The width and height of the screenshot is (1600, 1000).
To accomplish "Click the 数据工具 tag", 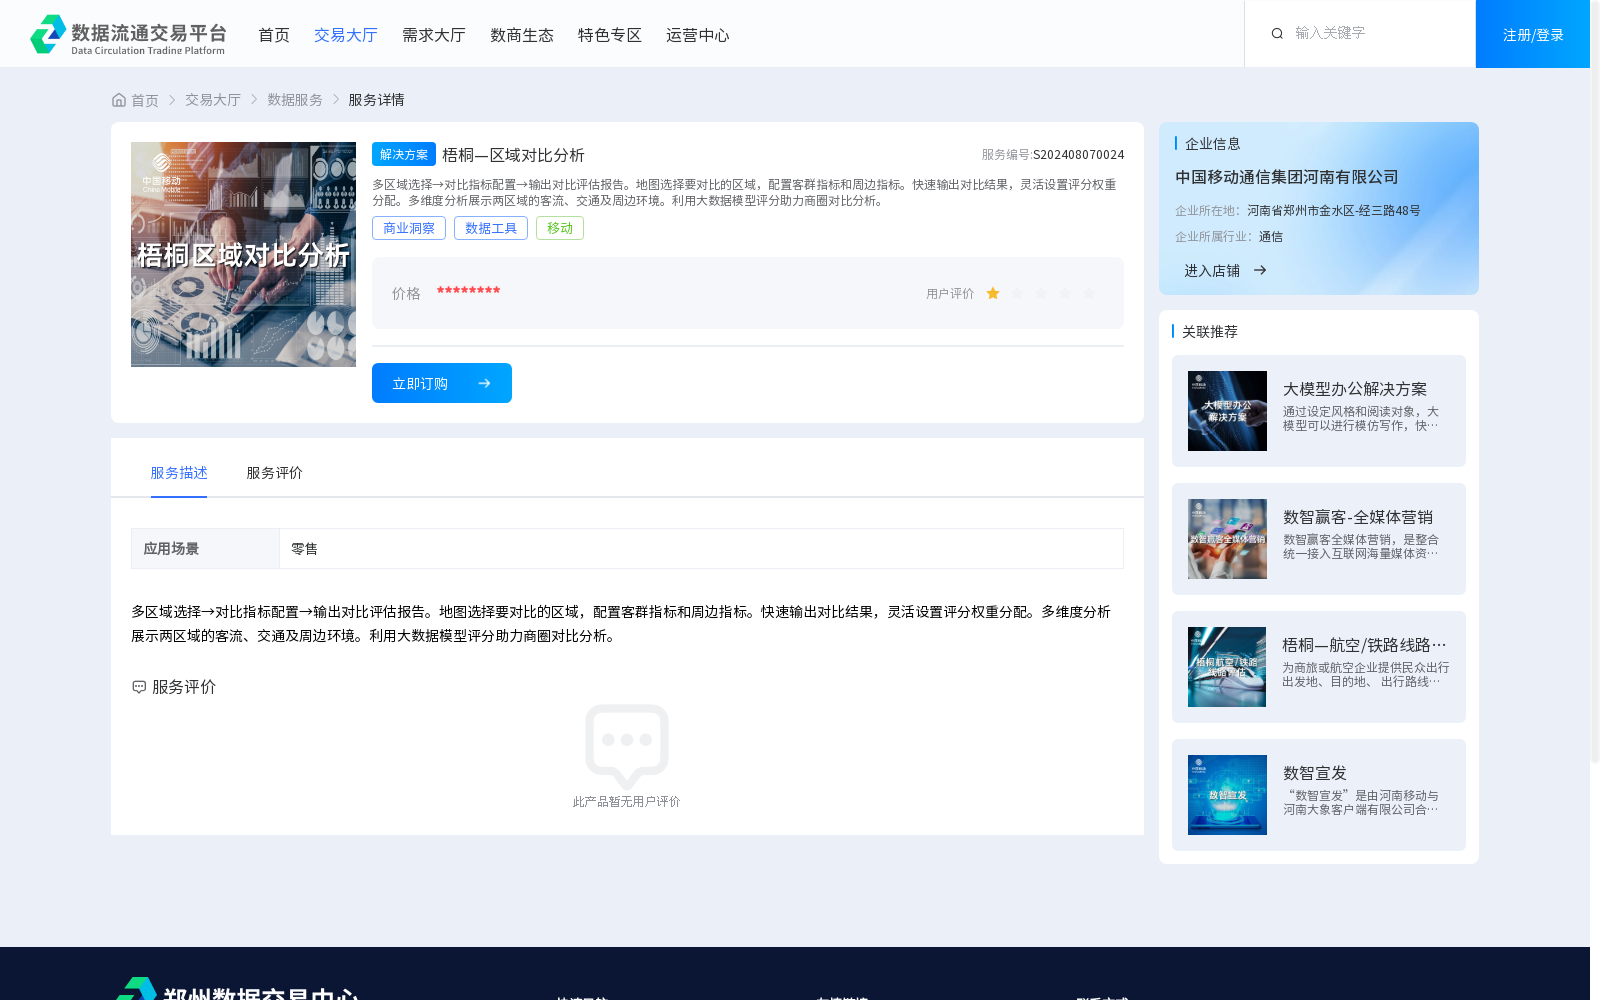I will pos(491,228).
